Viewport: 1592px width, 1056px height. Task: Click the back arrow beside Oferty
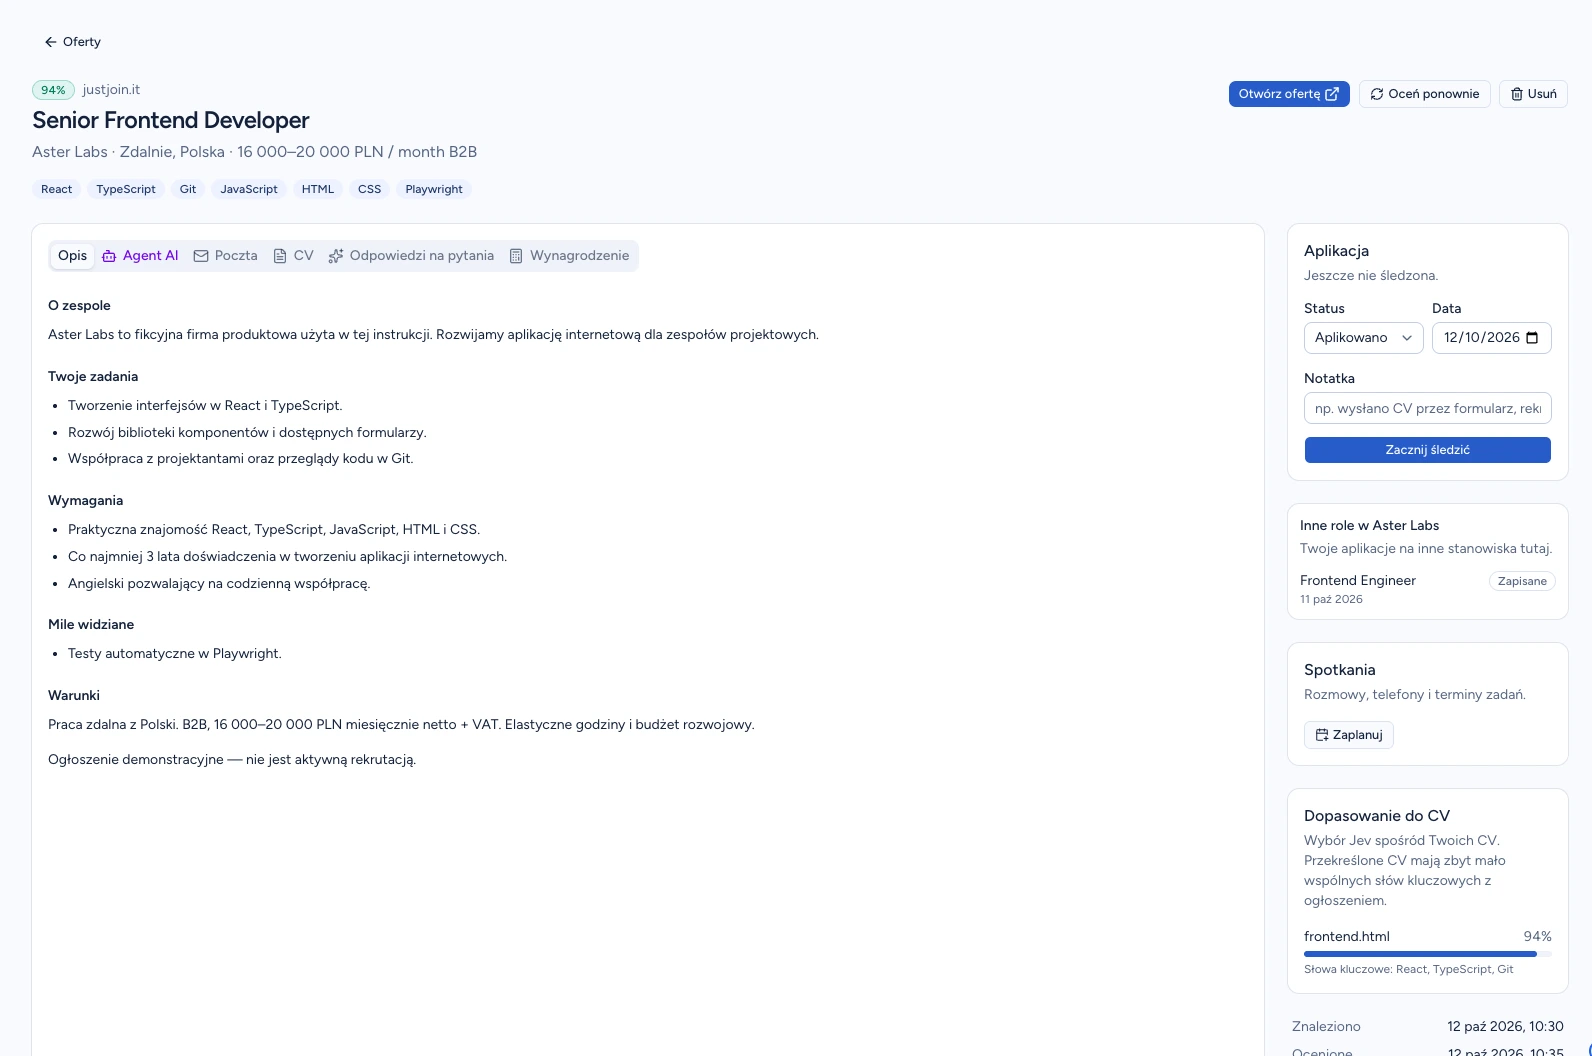coord(50,42)
